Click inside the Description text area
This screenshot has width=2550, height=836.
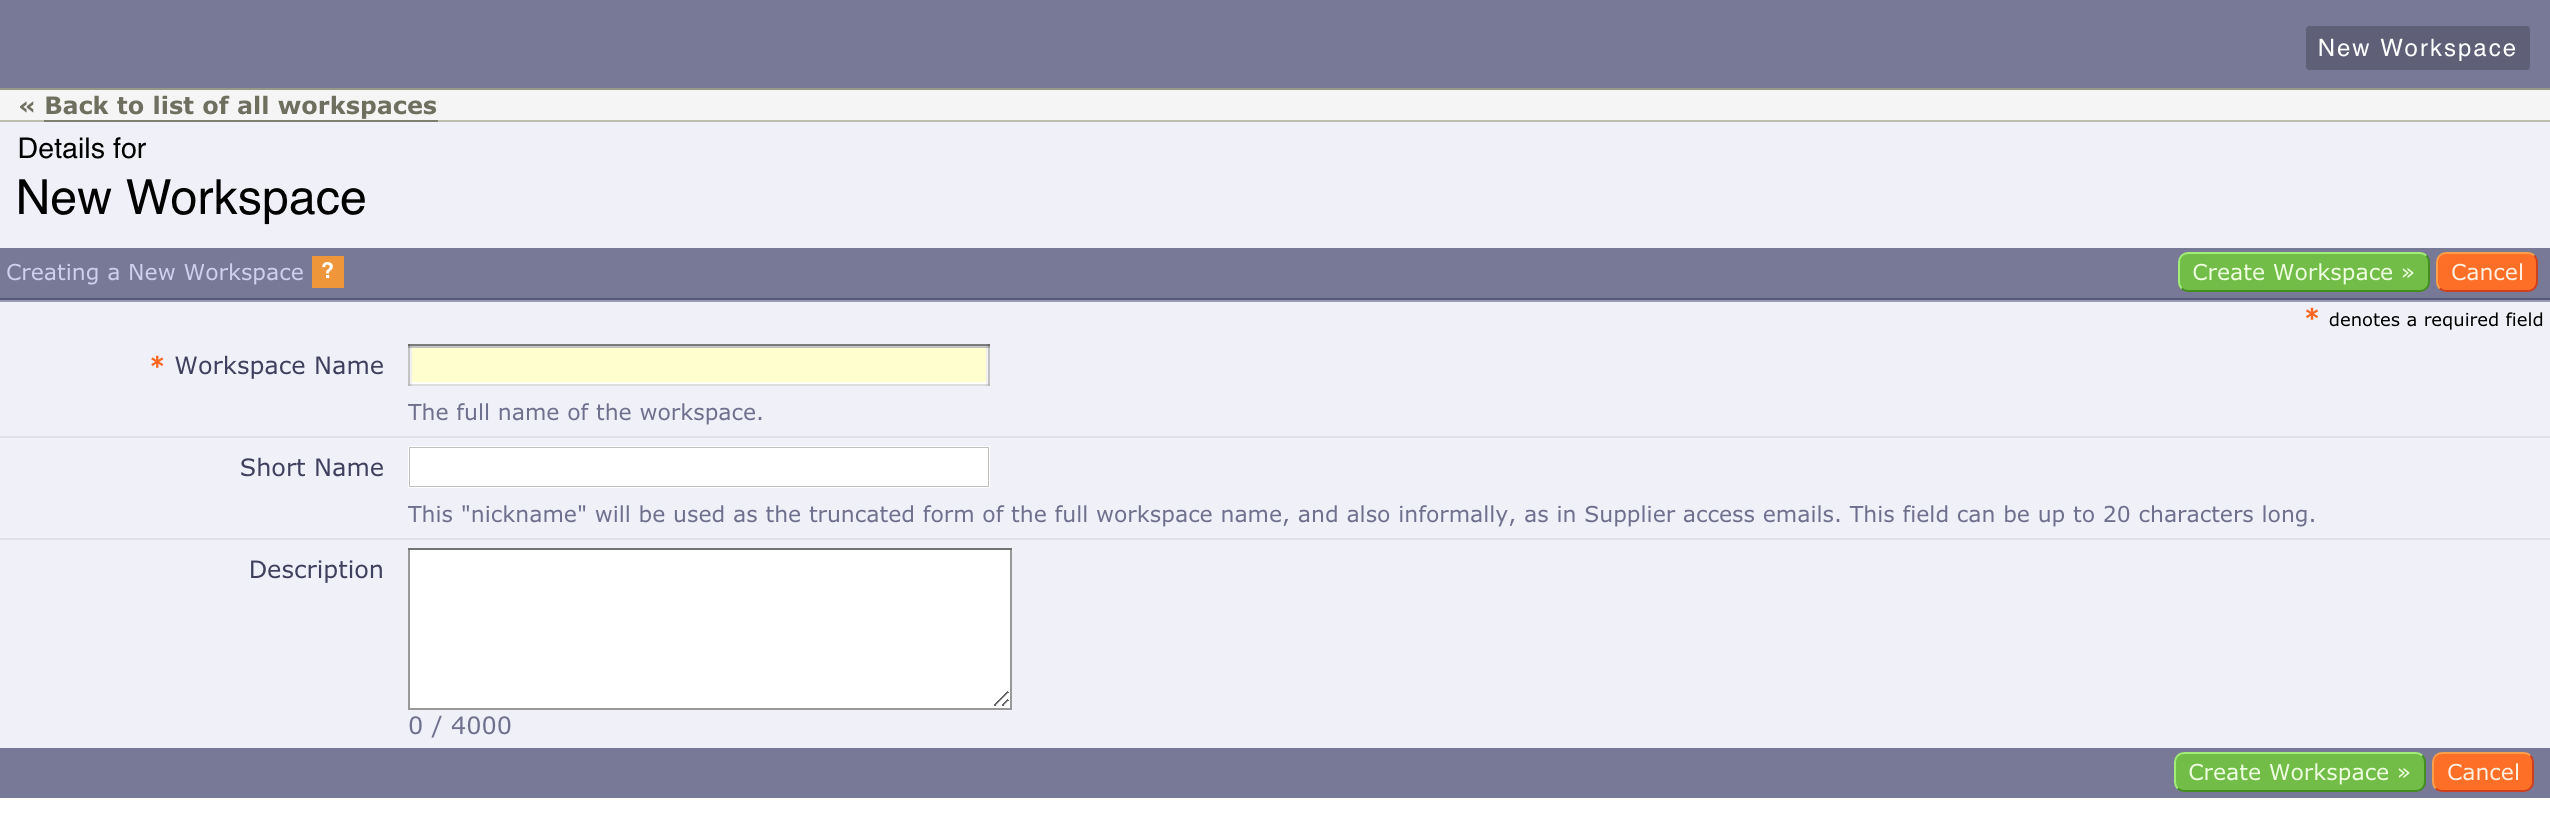pos(710,629)
